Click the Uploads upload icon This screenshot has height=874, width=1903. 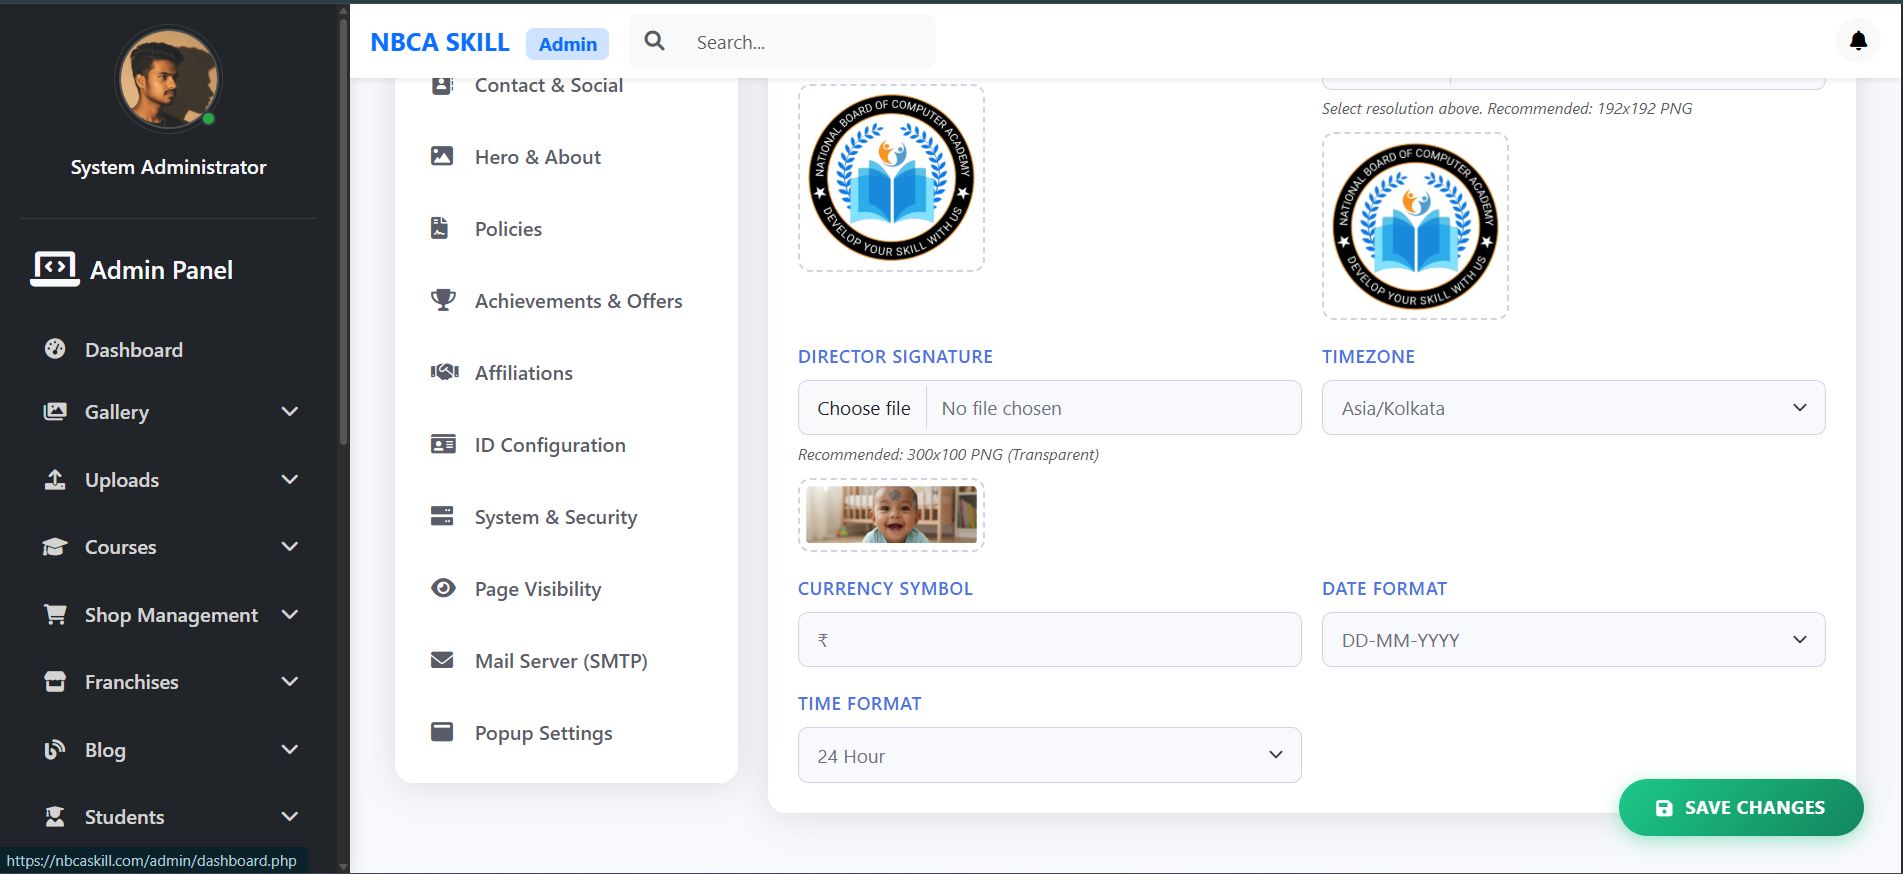55,479
